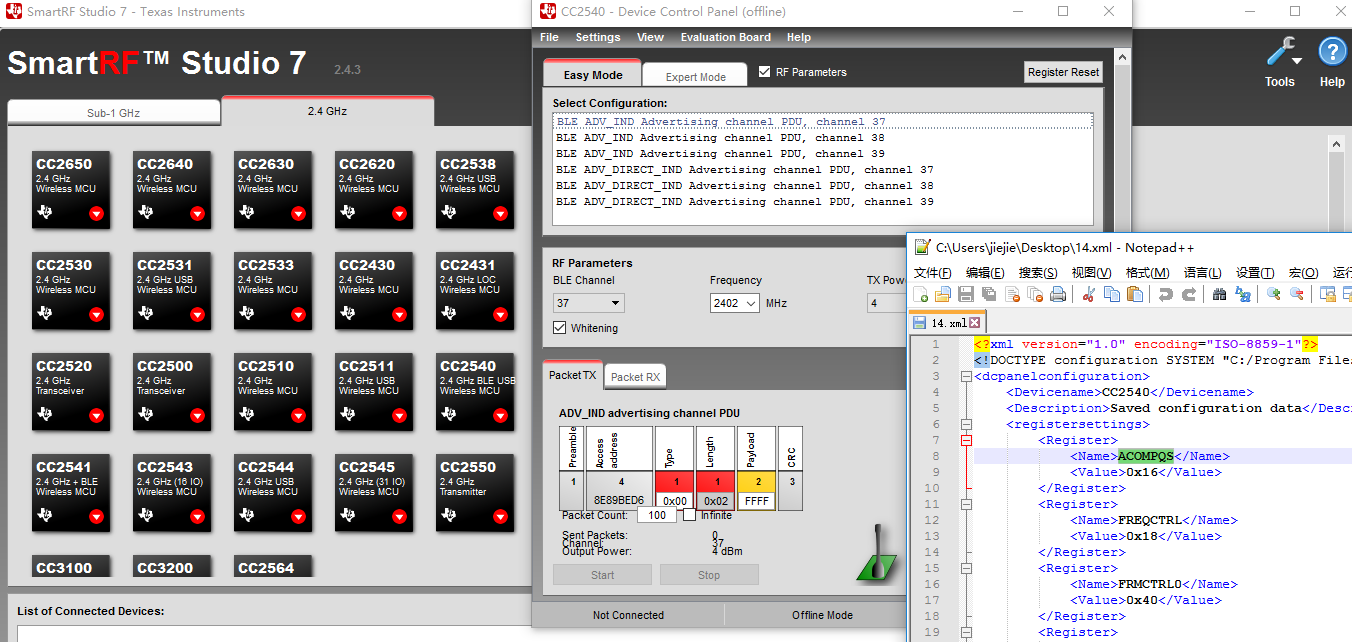Uncheck the Whitening checkbox
Image resolution: width=1352 pixels, height=642 pixels.
(560, 328)
